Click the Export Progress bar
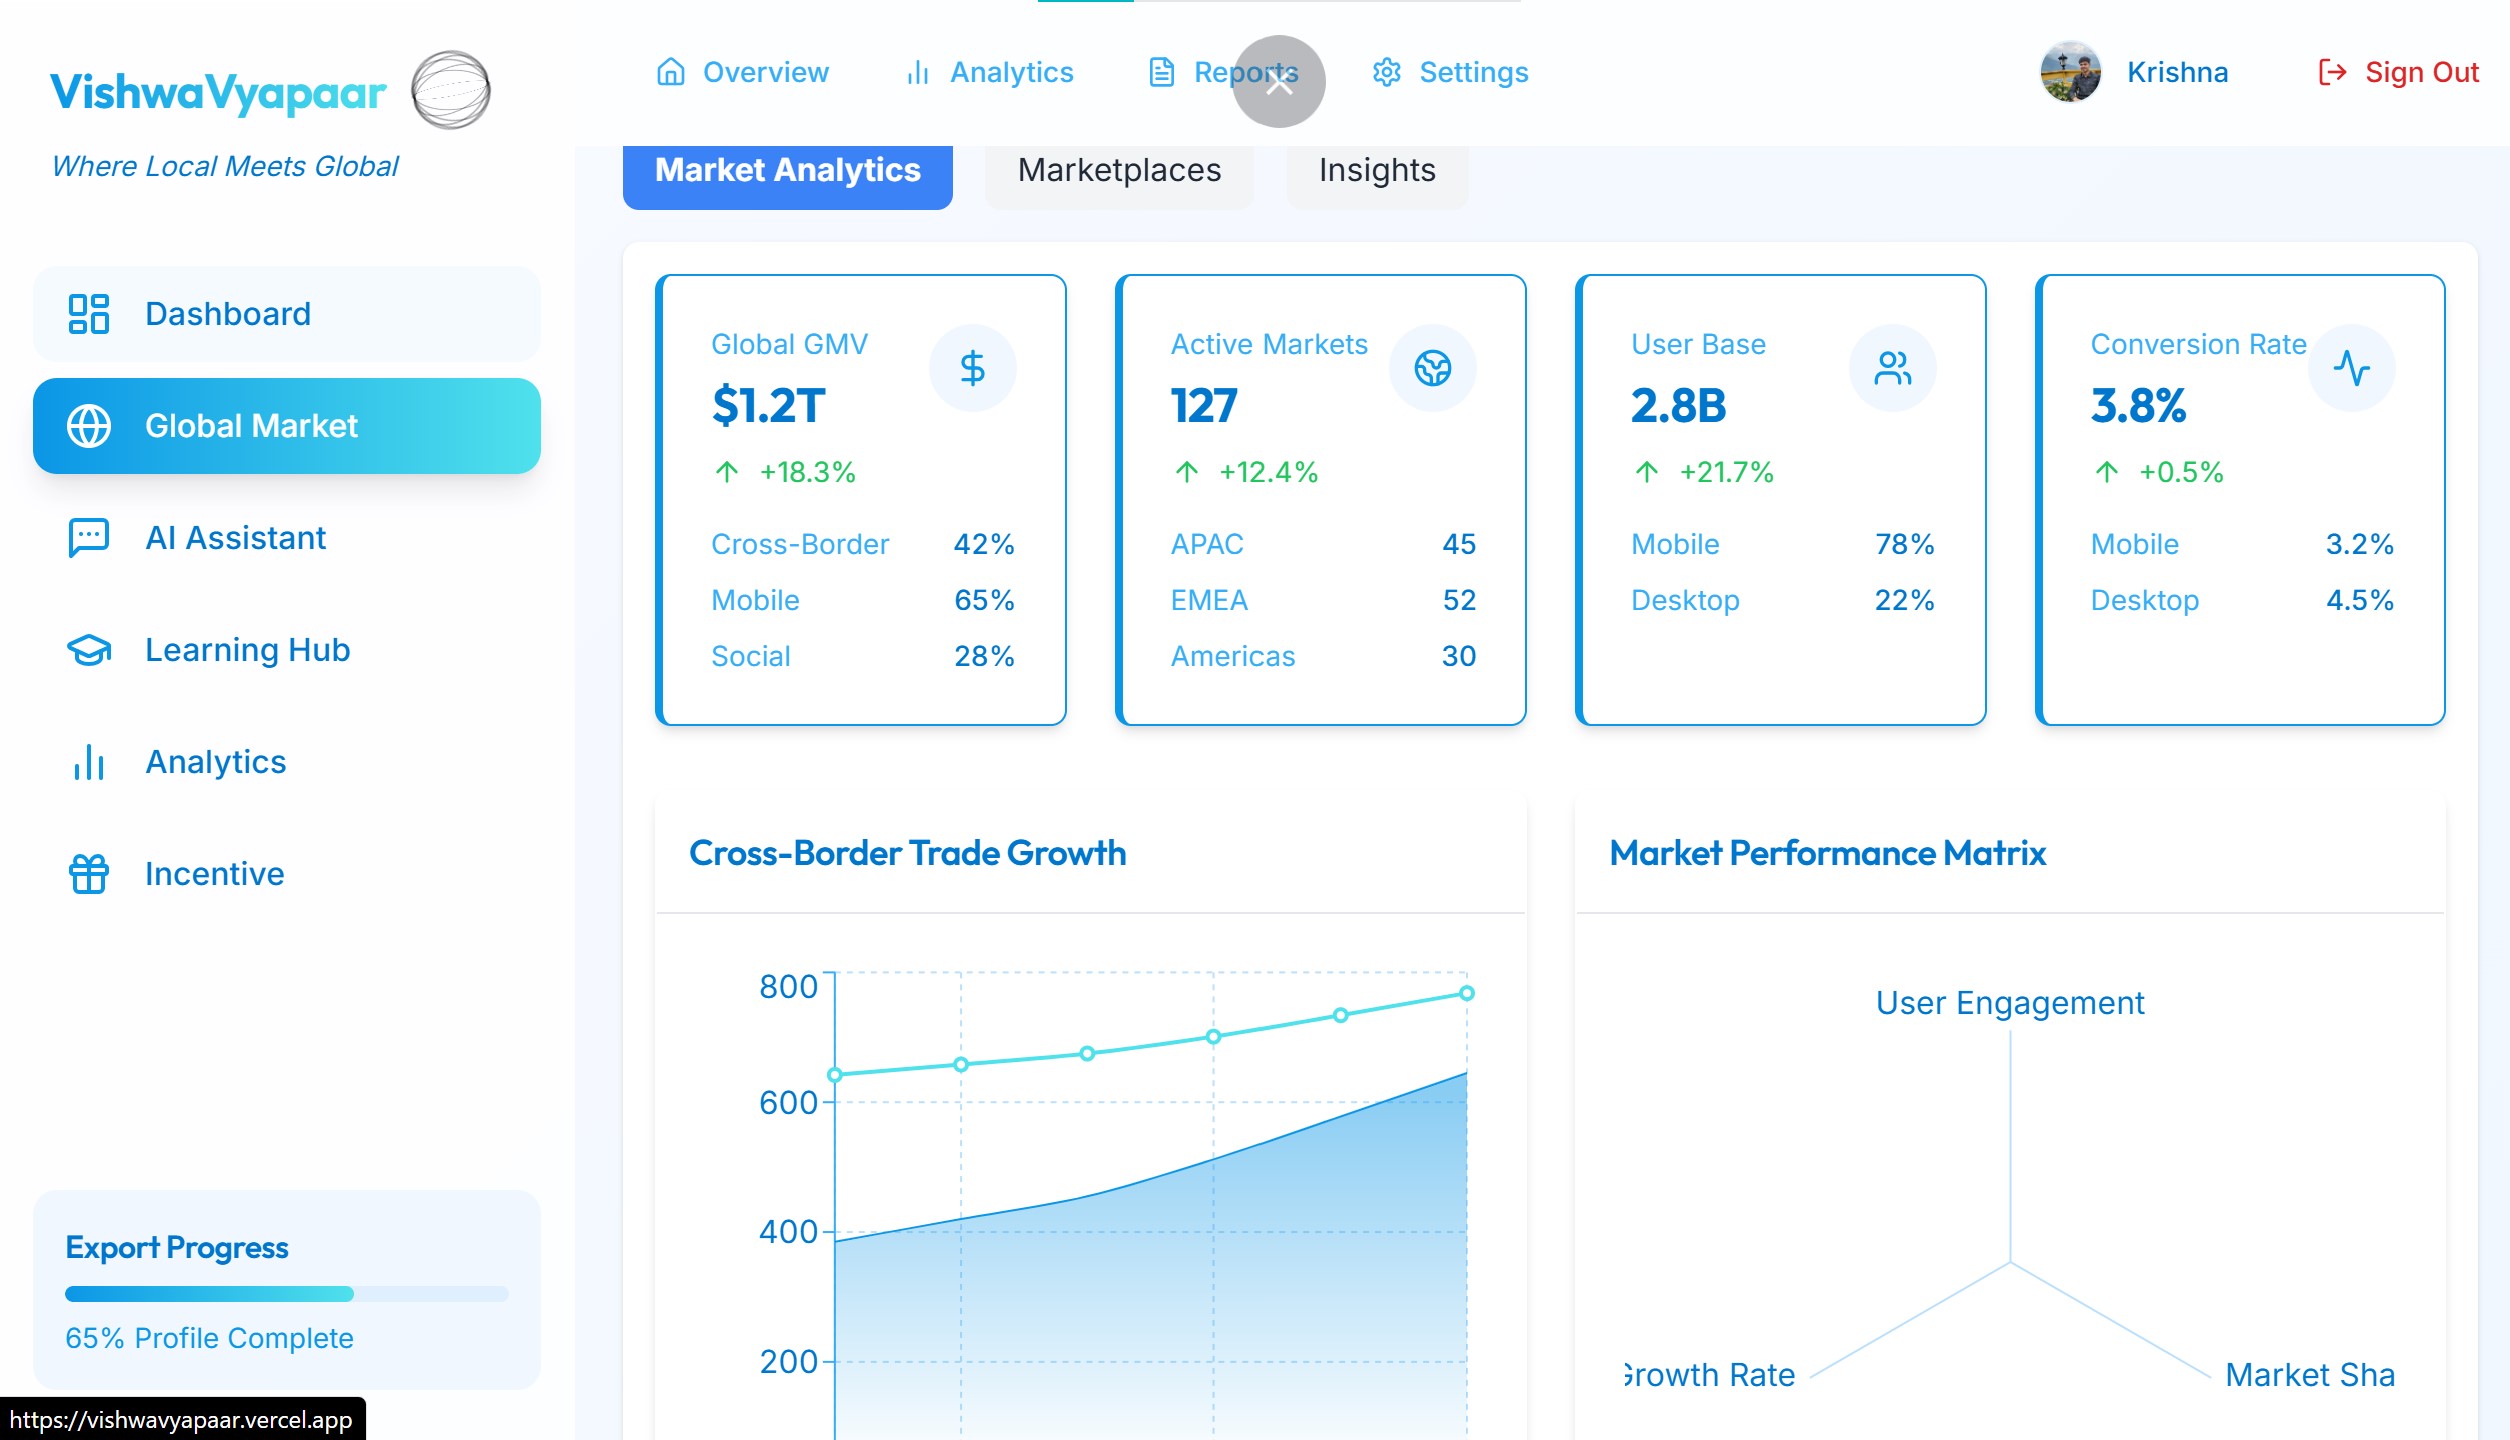This screenshot has height=1440, width=2510. tap(287, 1294)
